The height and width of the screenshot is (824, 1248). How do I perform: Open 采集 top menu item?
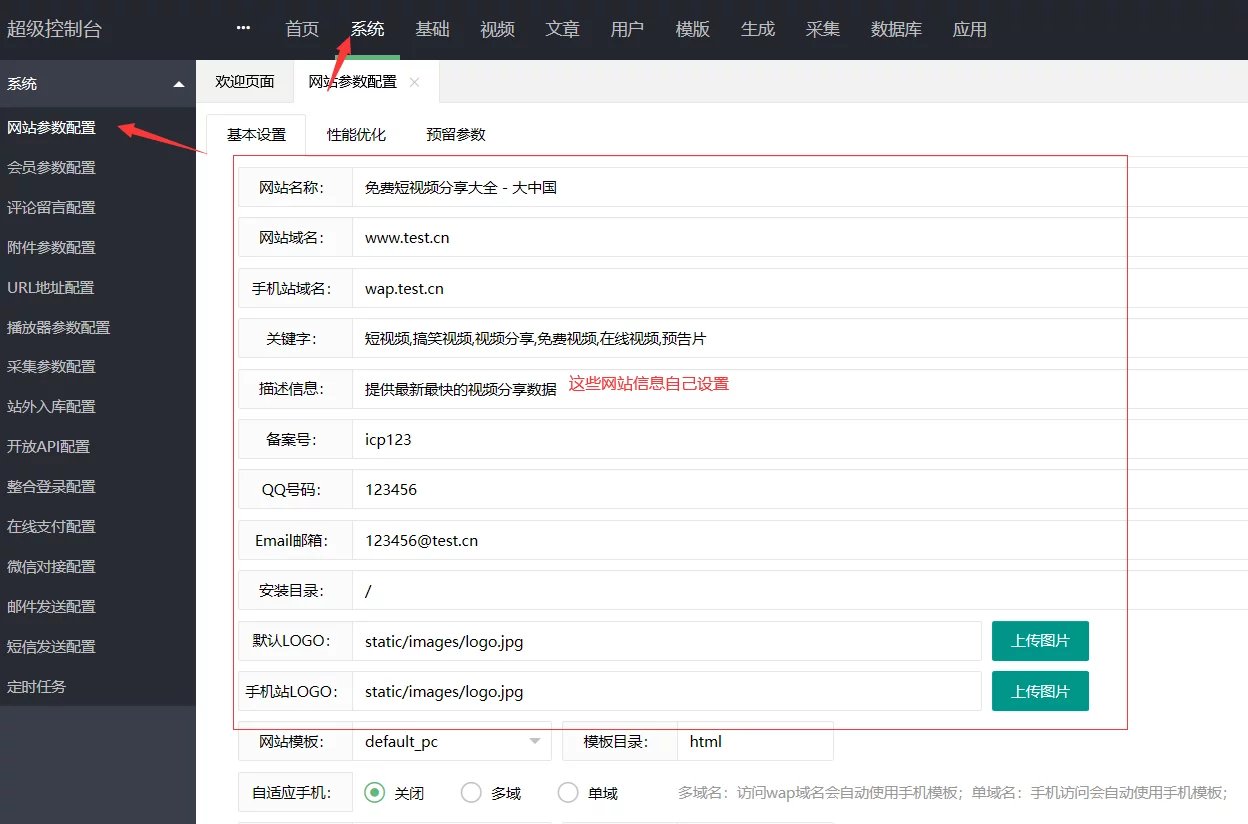(x=822, y=29)
